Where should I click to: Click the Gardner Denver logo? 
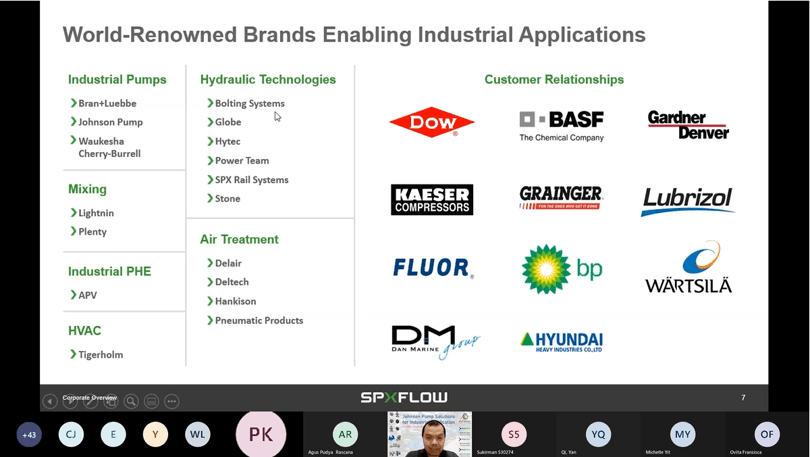(688, 125)
